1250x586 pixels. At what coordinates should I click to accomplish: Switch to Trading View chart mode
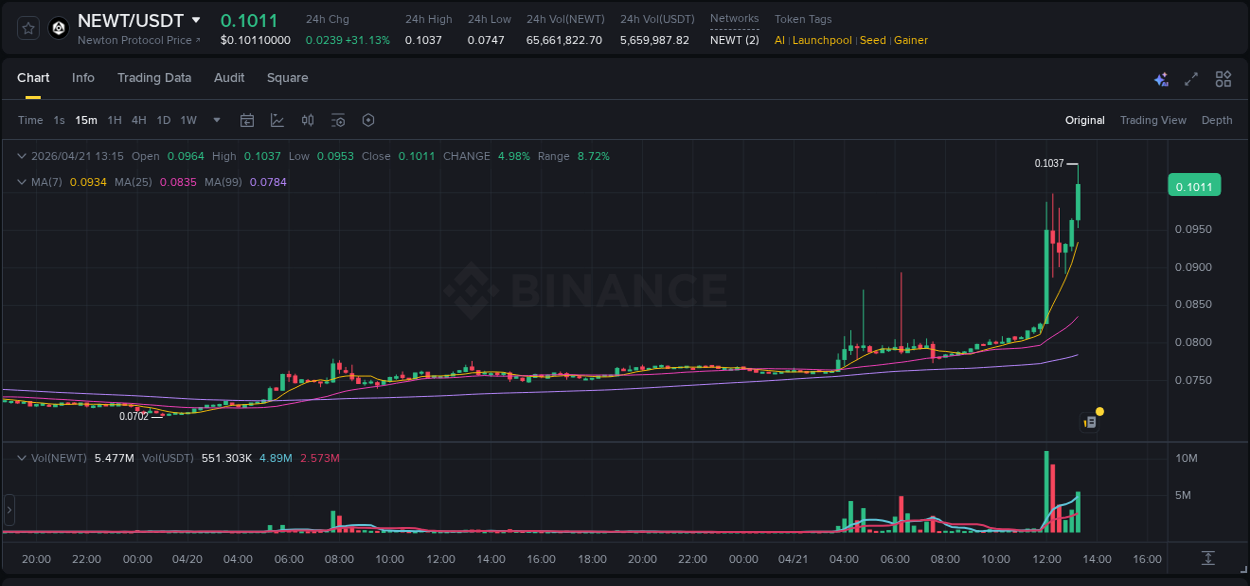point(1153,120)
